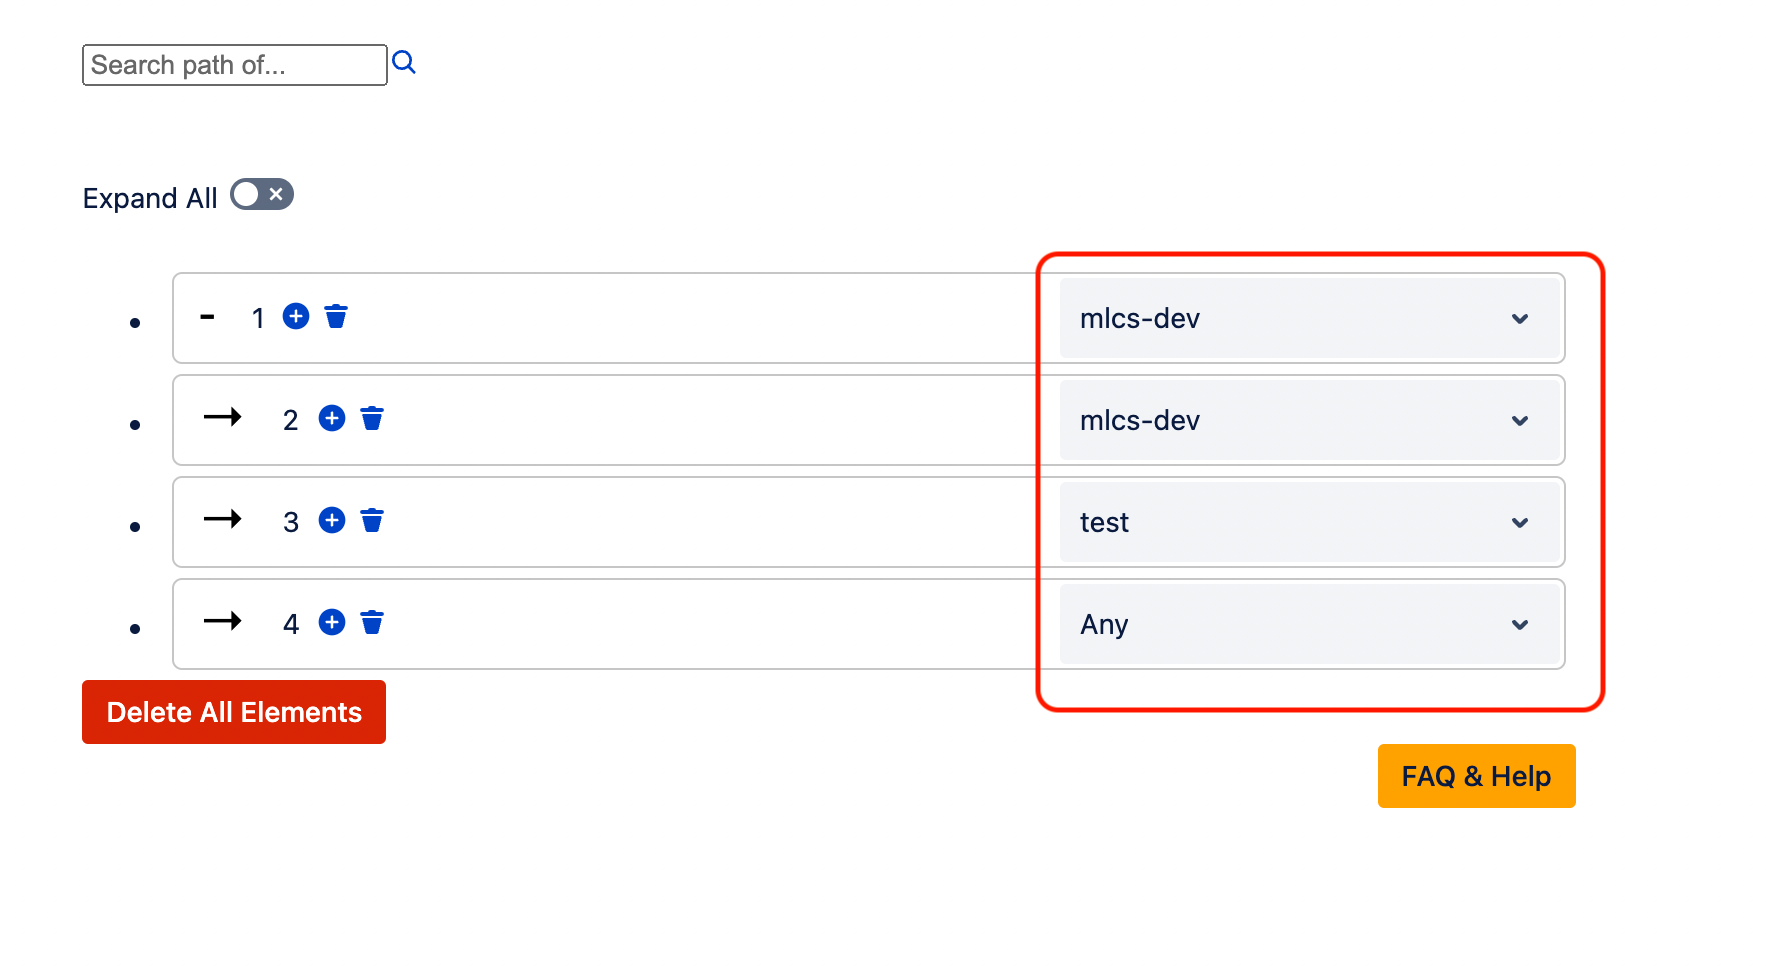Image resolution: width=1766 pixels, height=968 pixels.
Task: Add a child to element 1
Action: click(296, 316)
